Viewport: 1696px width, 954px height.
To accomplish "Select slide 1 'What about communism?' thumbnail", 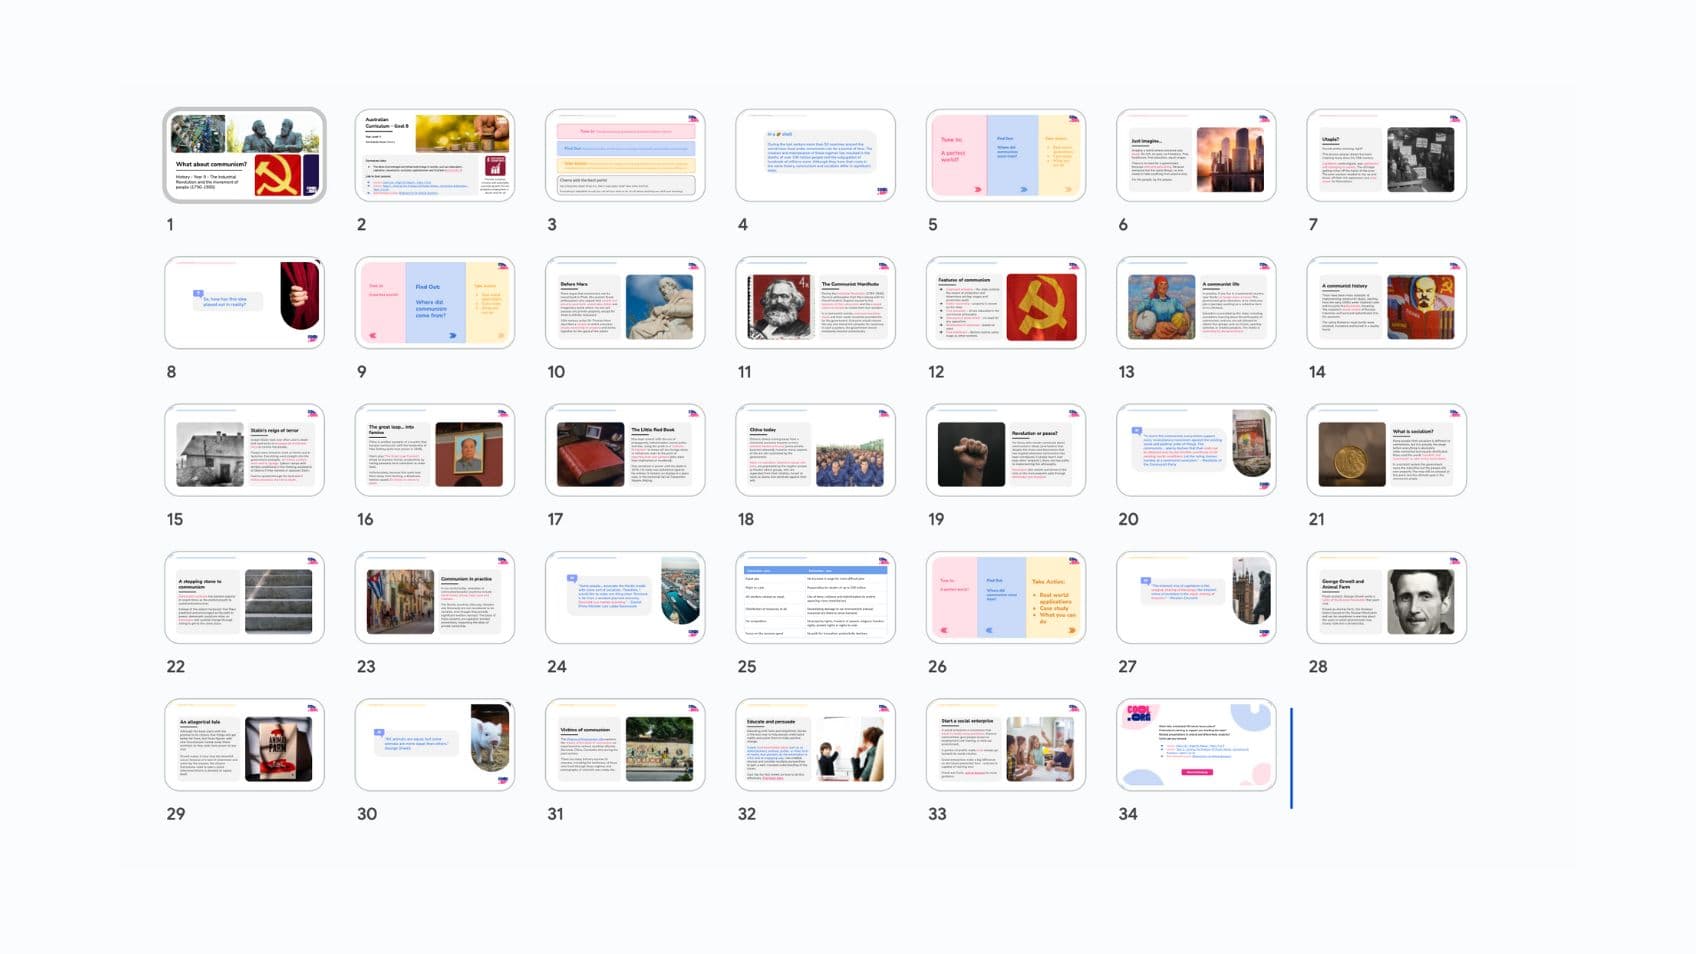I will [x=244, y=156].
